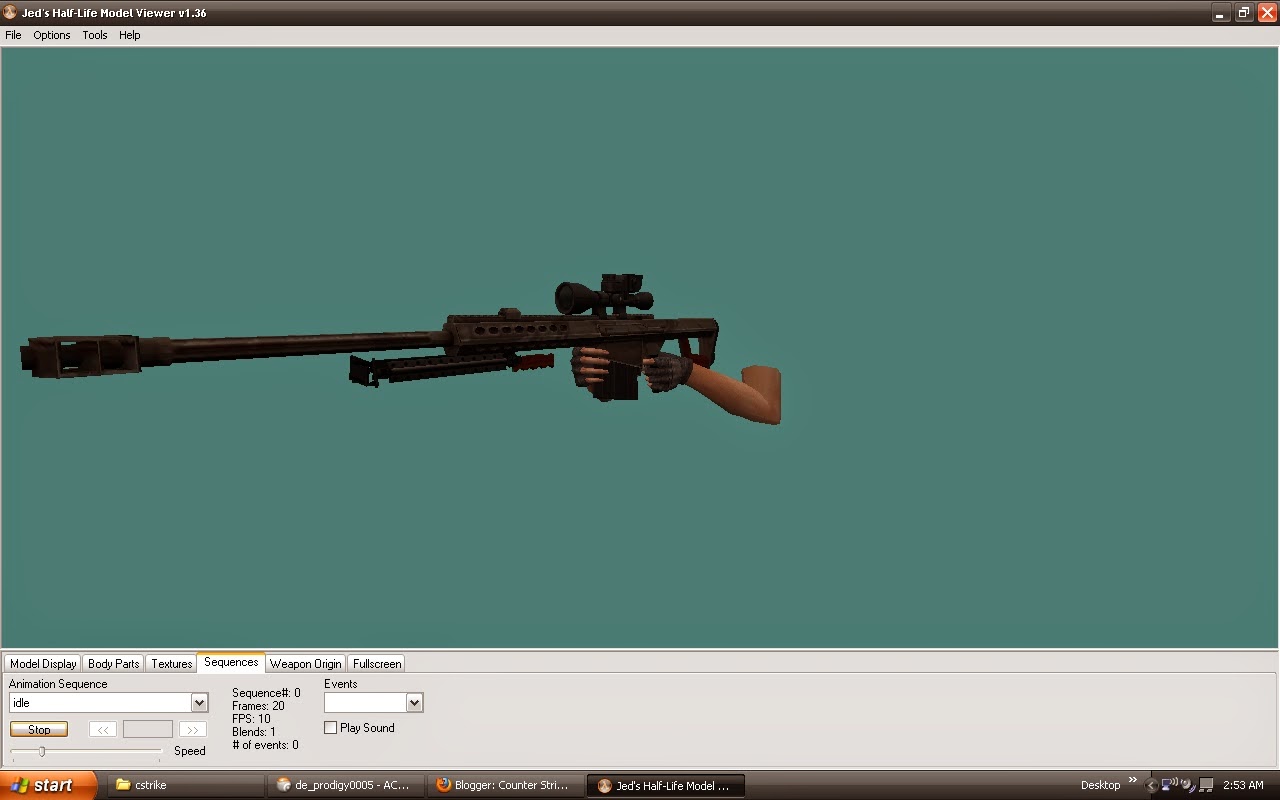
Task: Switch to the de_prodigy0005 taskbar window
Action: pyautogui.click(x=343, y=785)
